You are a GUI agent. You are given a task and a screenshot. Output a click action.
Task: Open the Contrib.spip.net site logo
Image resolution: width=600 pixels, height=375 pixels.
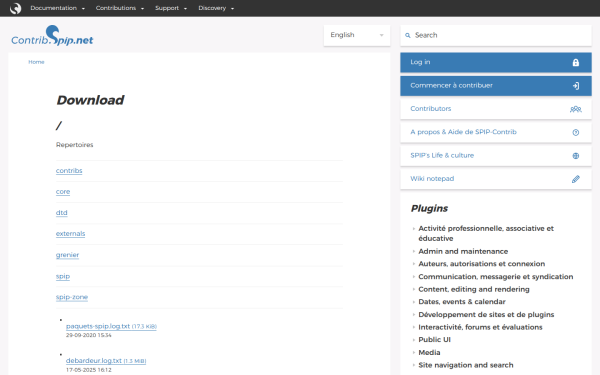52,36
